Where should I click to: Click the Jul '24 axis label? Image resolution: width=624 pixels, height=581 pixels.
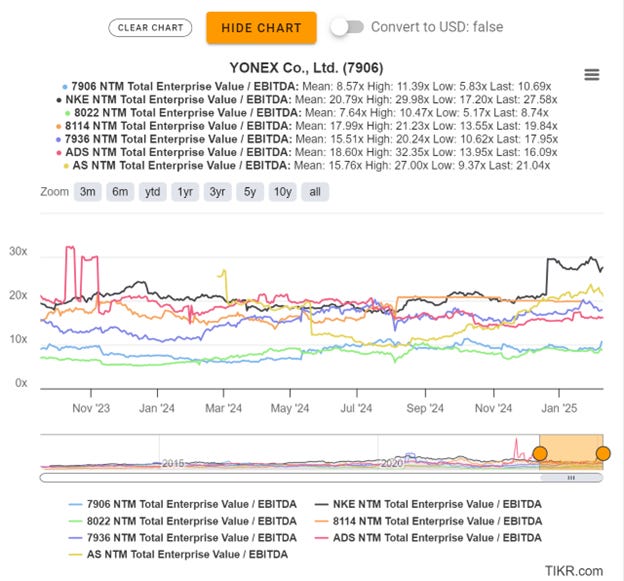click(356, 408)
